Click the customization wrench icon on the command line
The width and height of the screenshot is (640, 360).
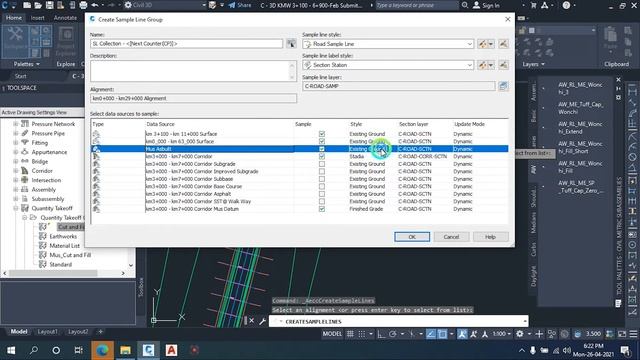click(262, 321)
